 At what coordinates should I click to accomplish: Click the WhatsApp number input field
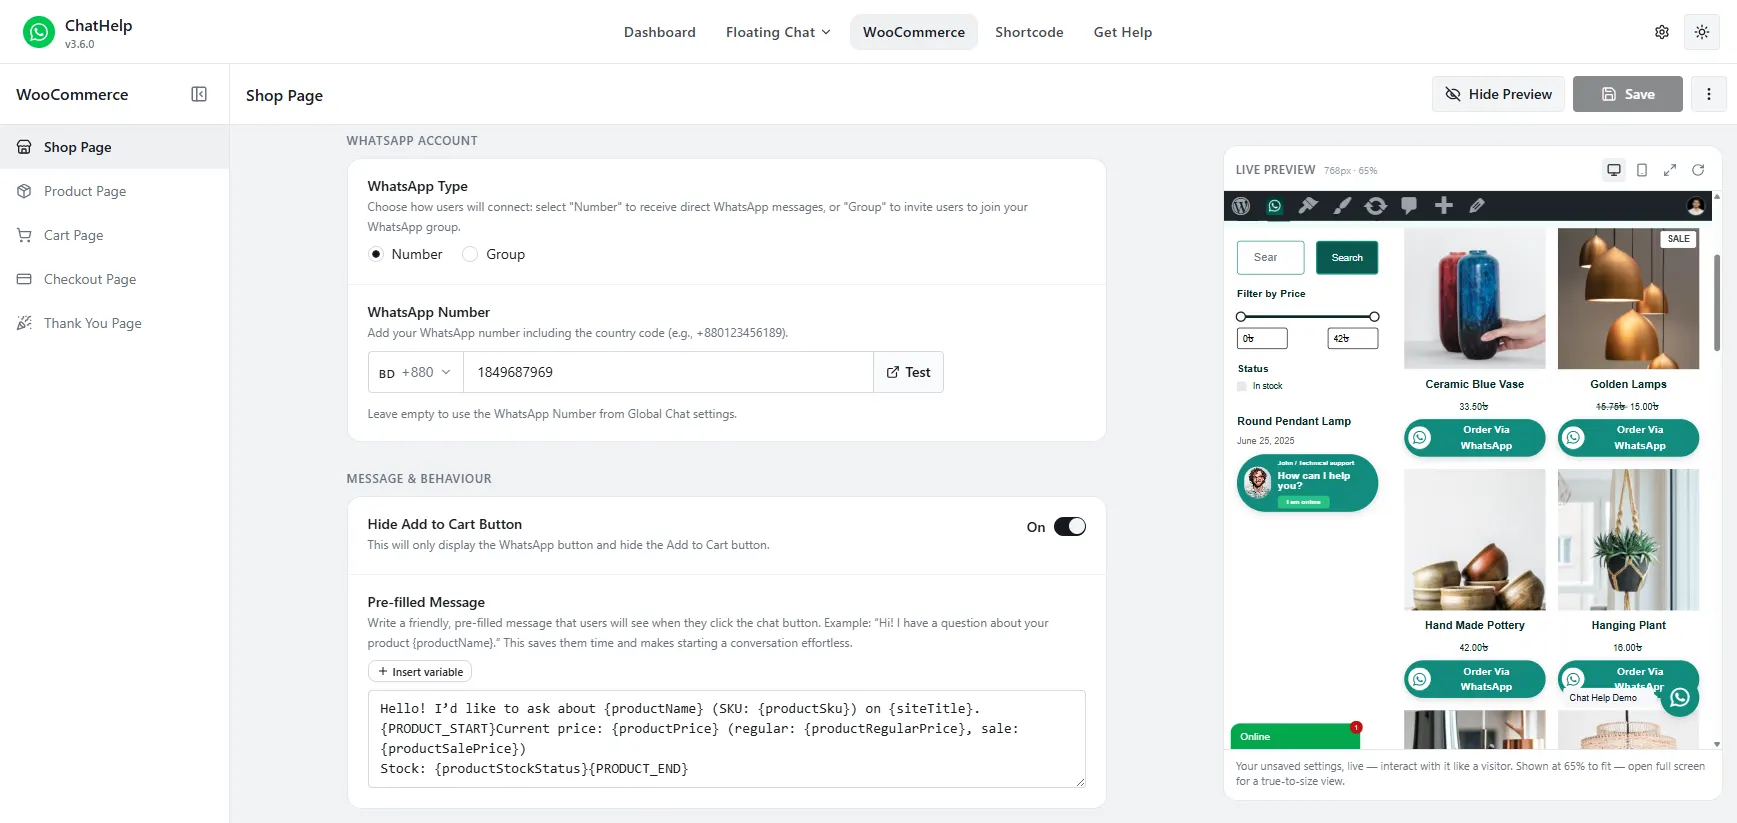tap(668, 372)
